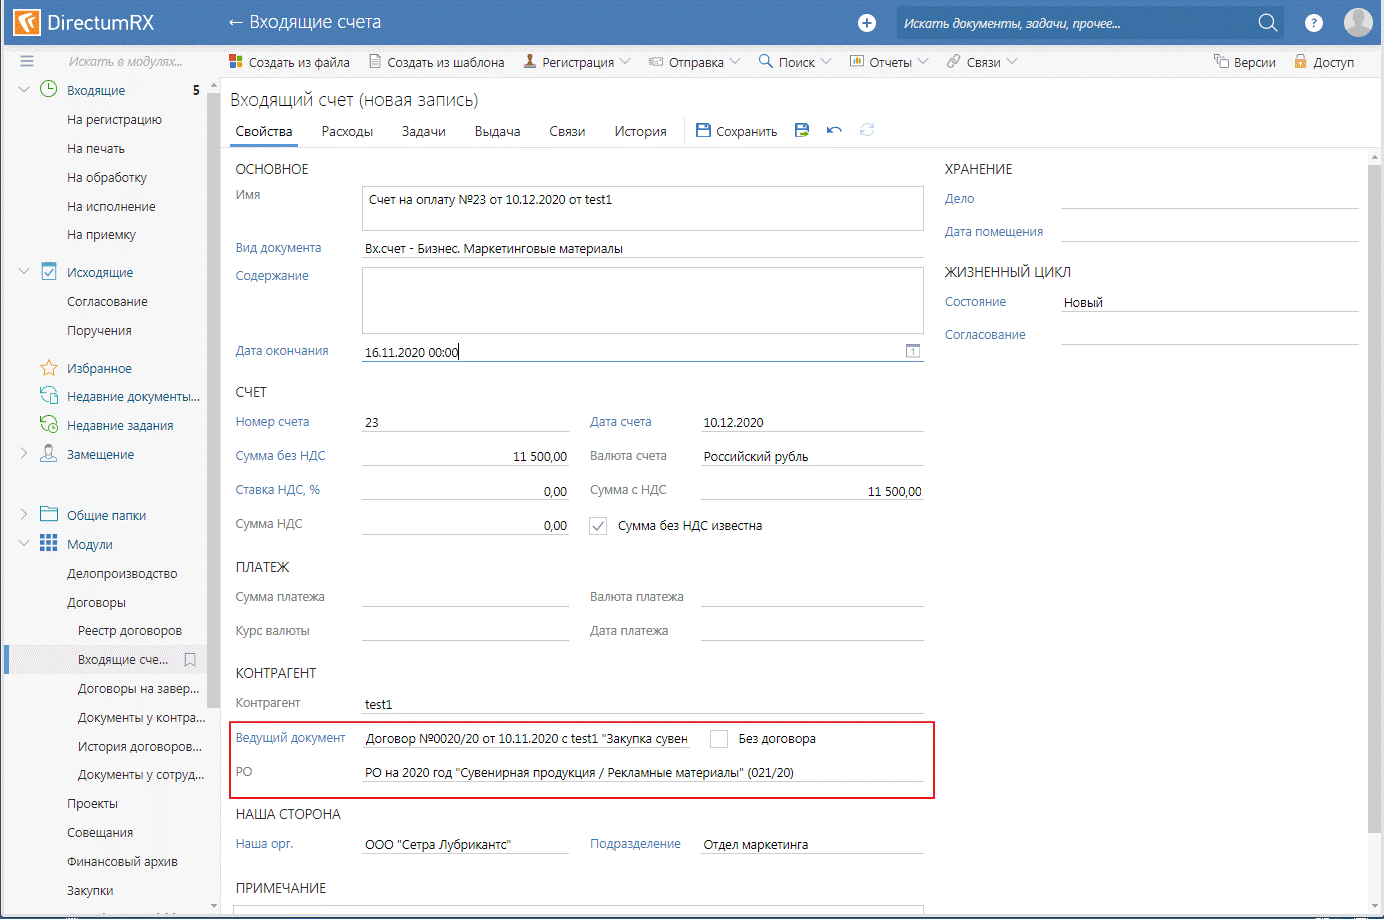Switch to the История tab
The width and height of the screenshot is (1384, 919).
click(640, 131)
